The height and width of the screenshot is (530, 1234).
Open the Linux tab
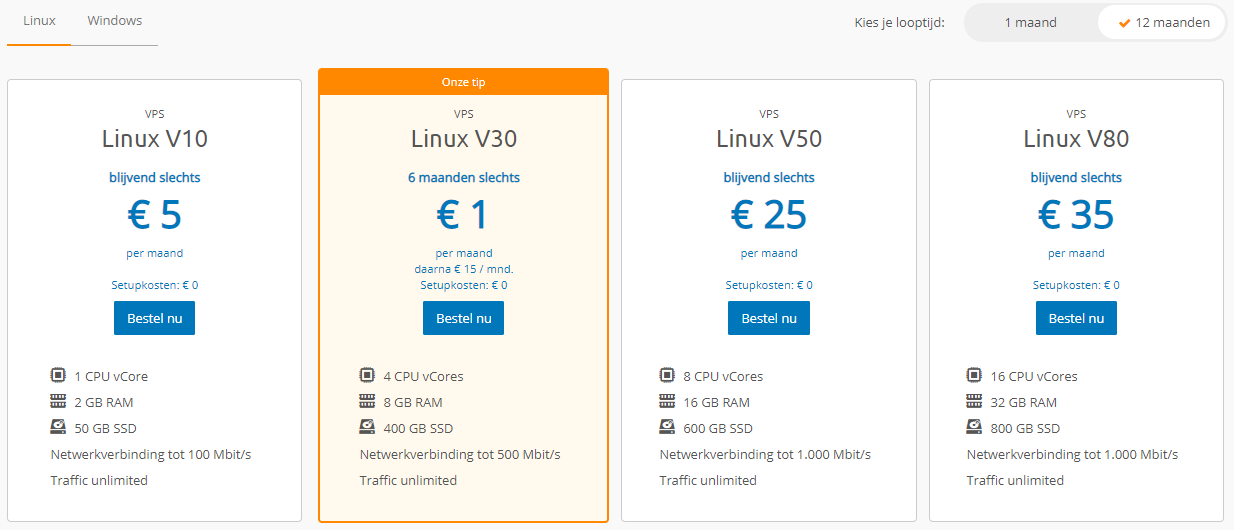[x=39, y=21]
